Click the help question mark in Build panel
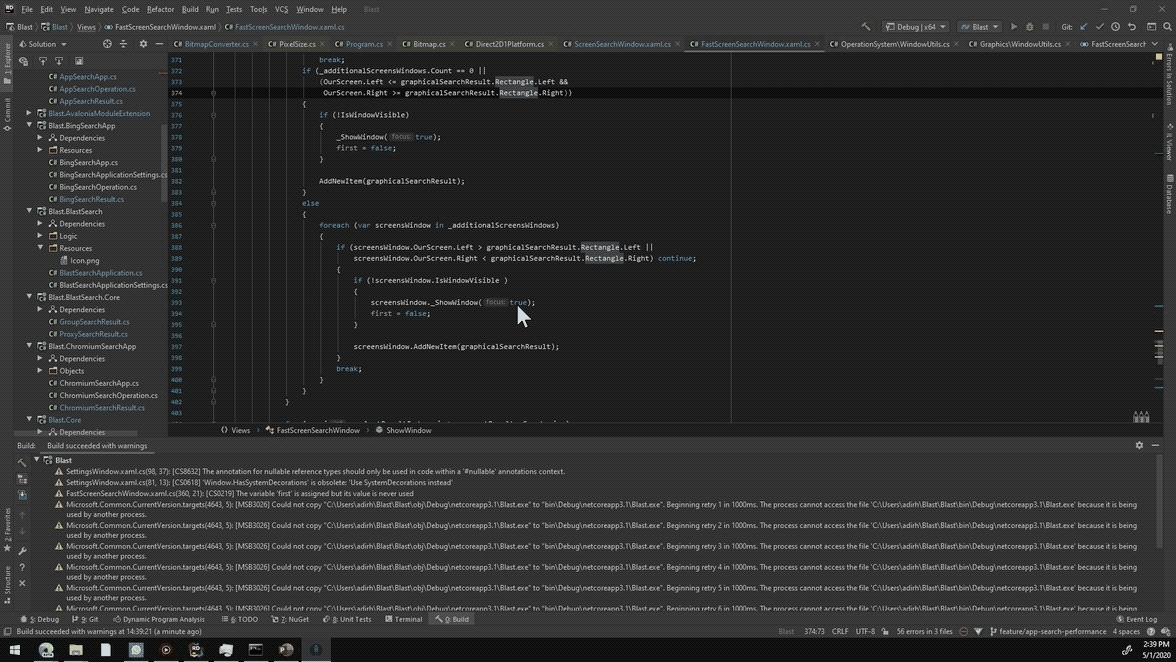1176x662 pixels. click(22, 568)
